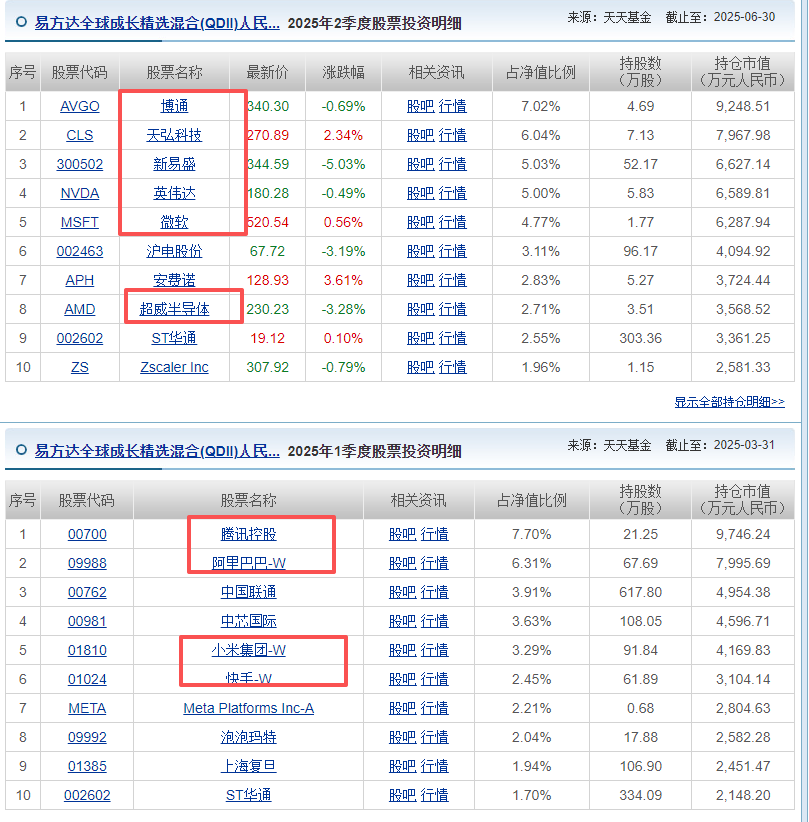809x822 pixels.
Task: Open stock code 09988 link
Action: tap(87, 563)
